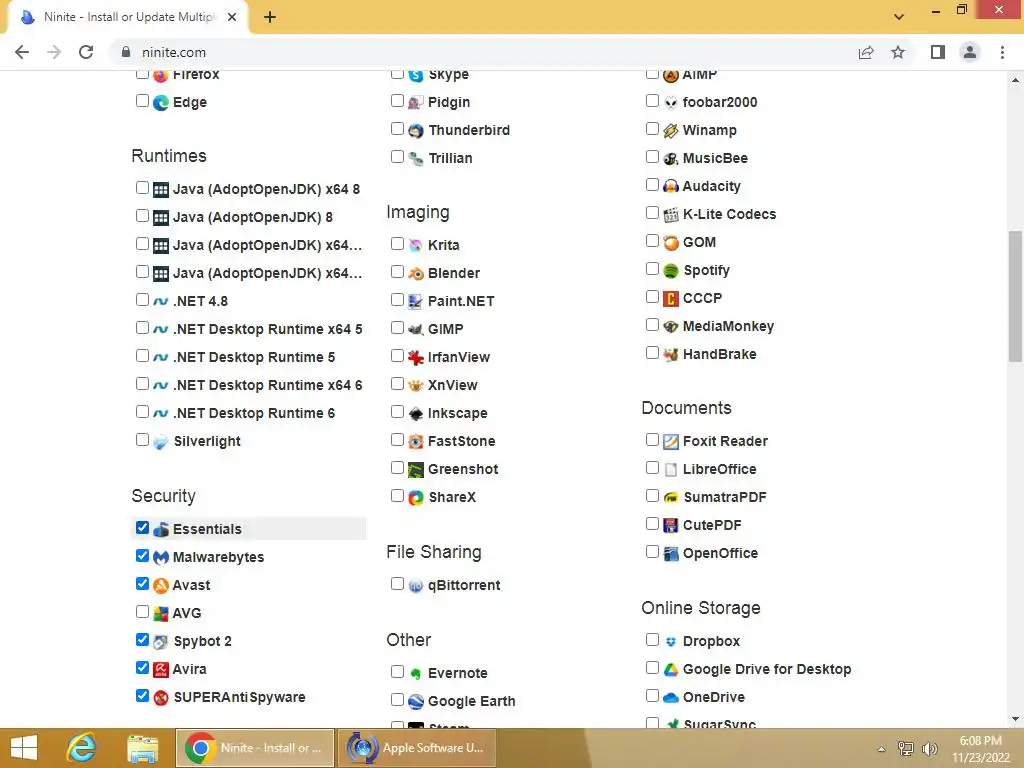
Task: Uncheck the Spybot 2 checkbox
Action: coord(142,639)
